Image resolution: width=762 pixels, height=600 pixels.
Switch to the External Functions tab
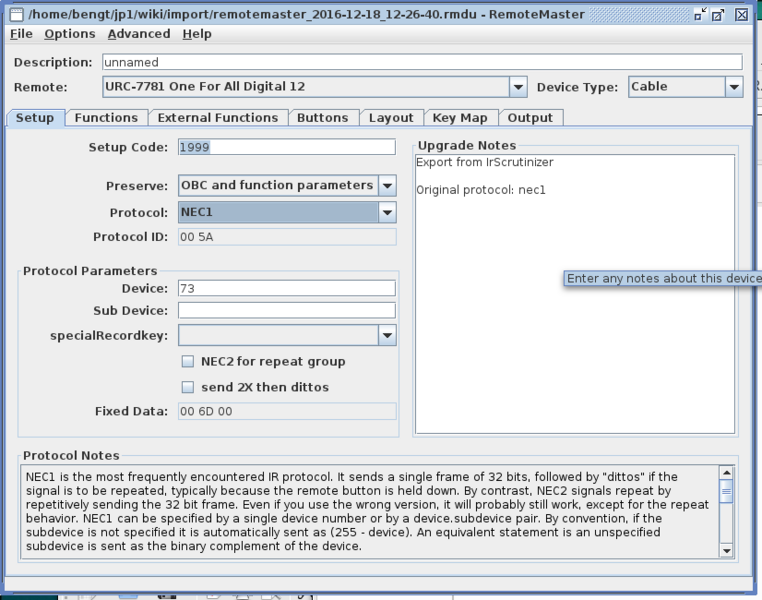point(217,118)
